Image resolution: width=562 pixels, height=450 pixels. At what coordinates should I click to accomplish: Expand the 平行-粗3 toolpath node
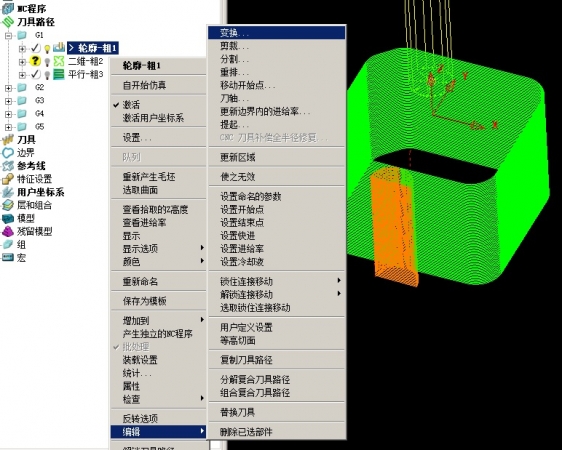[x=22, y=75]
